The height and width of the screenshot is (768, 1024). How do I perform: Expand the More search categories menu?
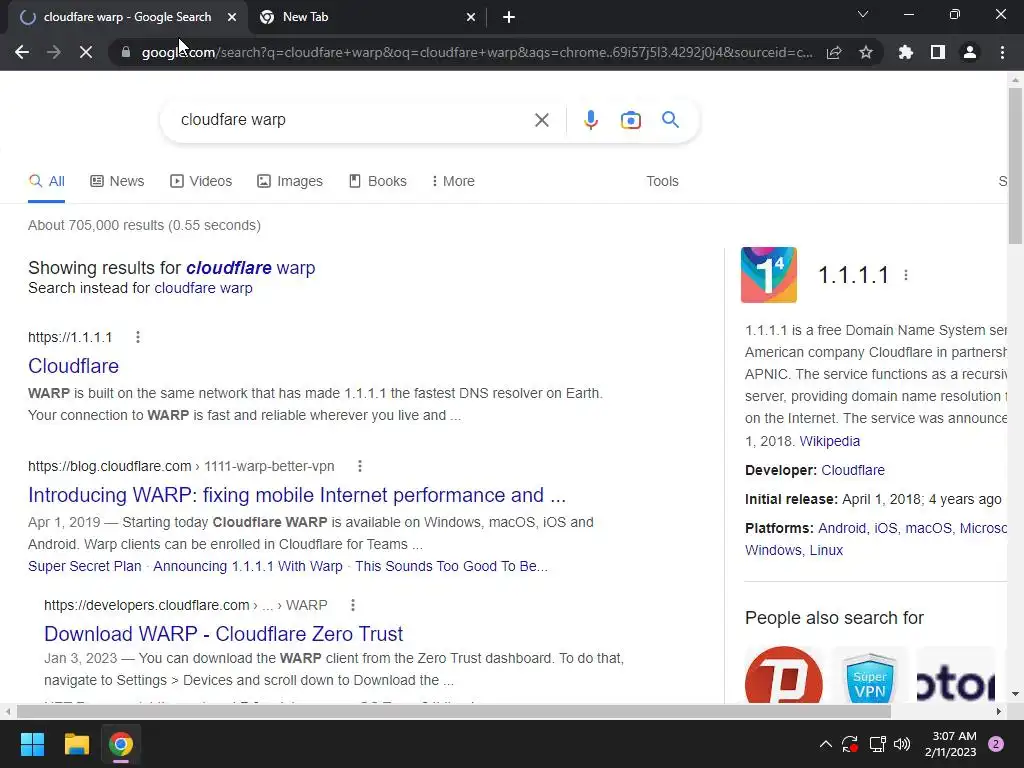453,181
